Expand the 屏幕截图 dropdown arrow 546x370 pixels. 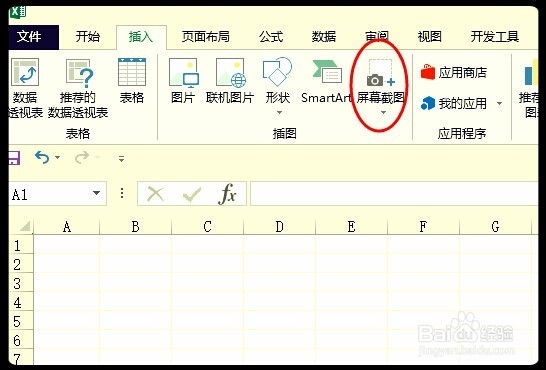click(x=383, y=112)
